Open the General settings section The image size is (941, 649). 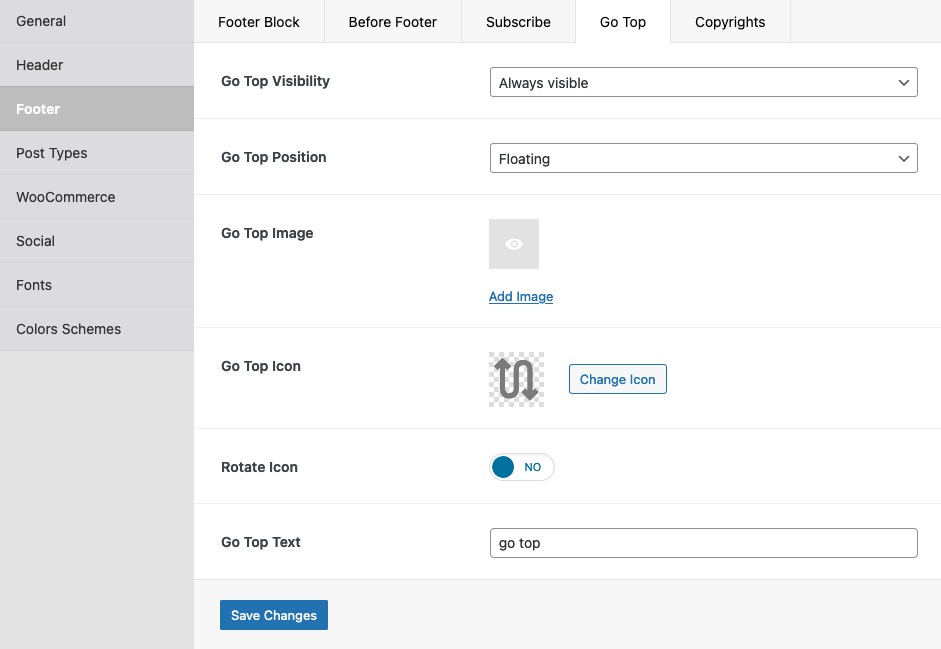tap(97, 21)
